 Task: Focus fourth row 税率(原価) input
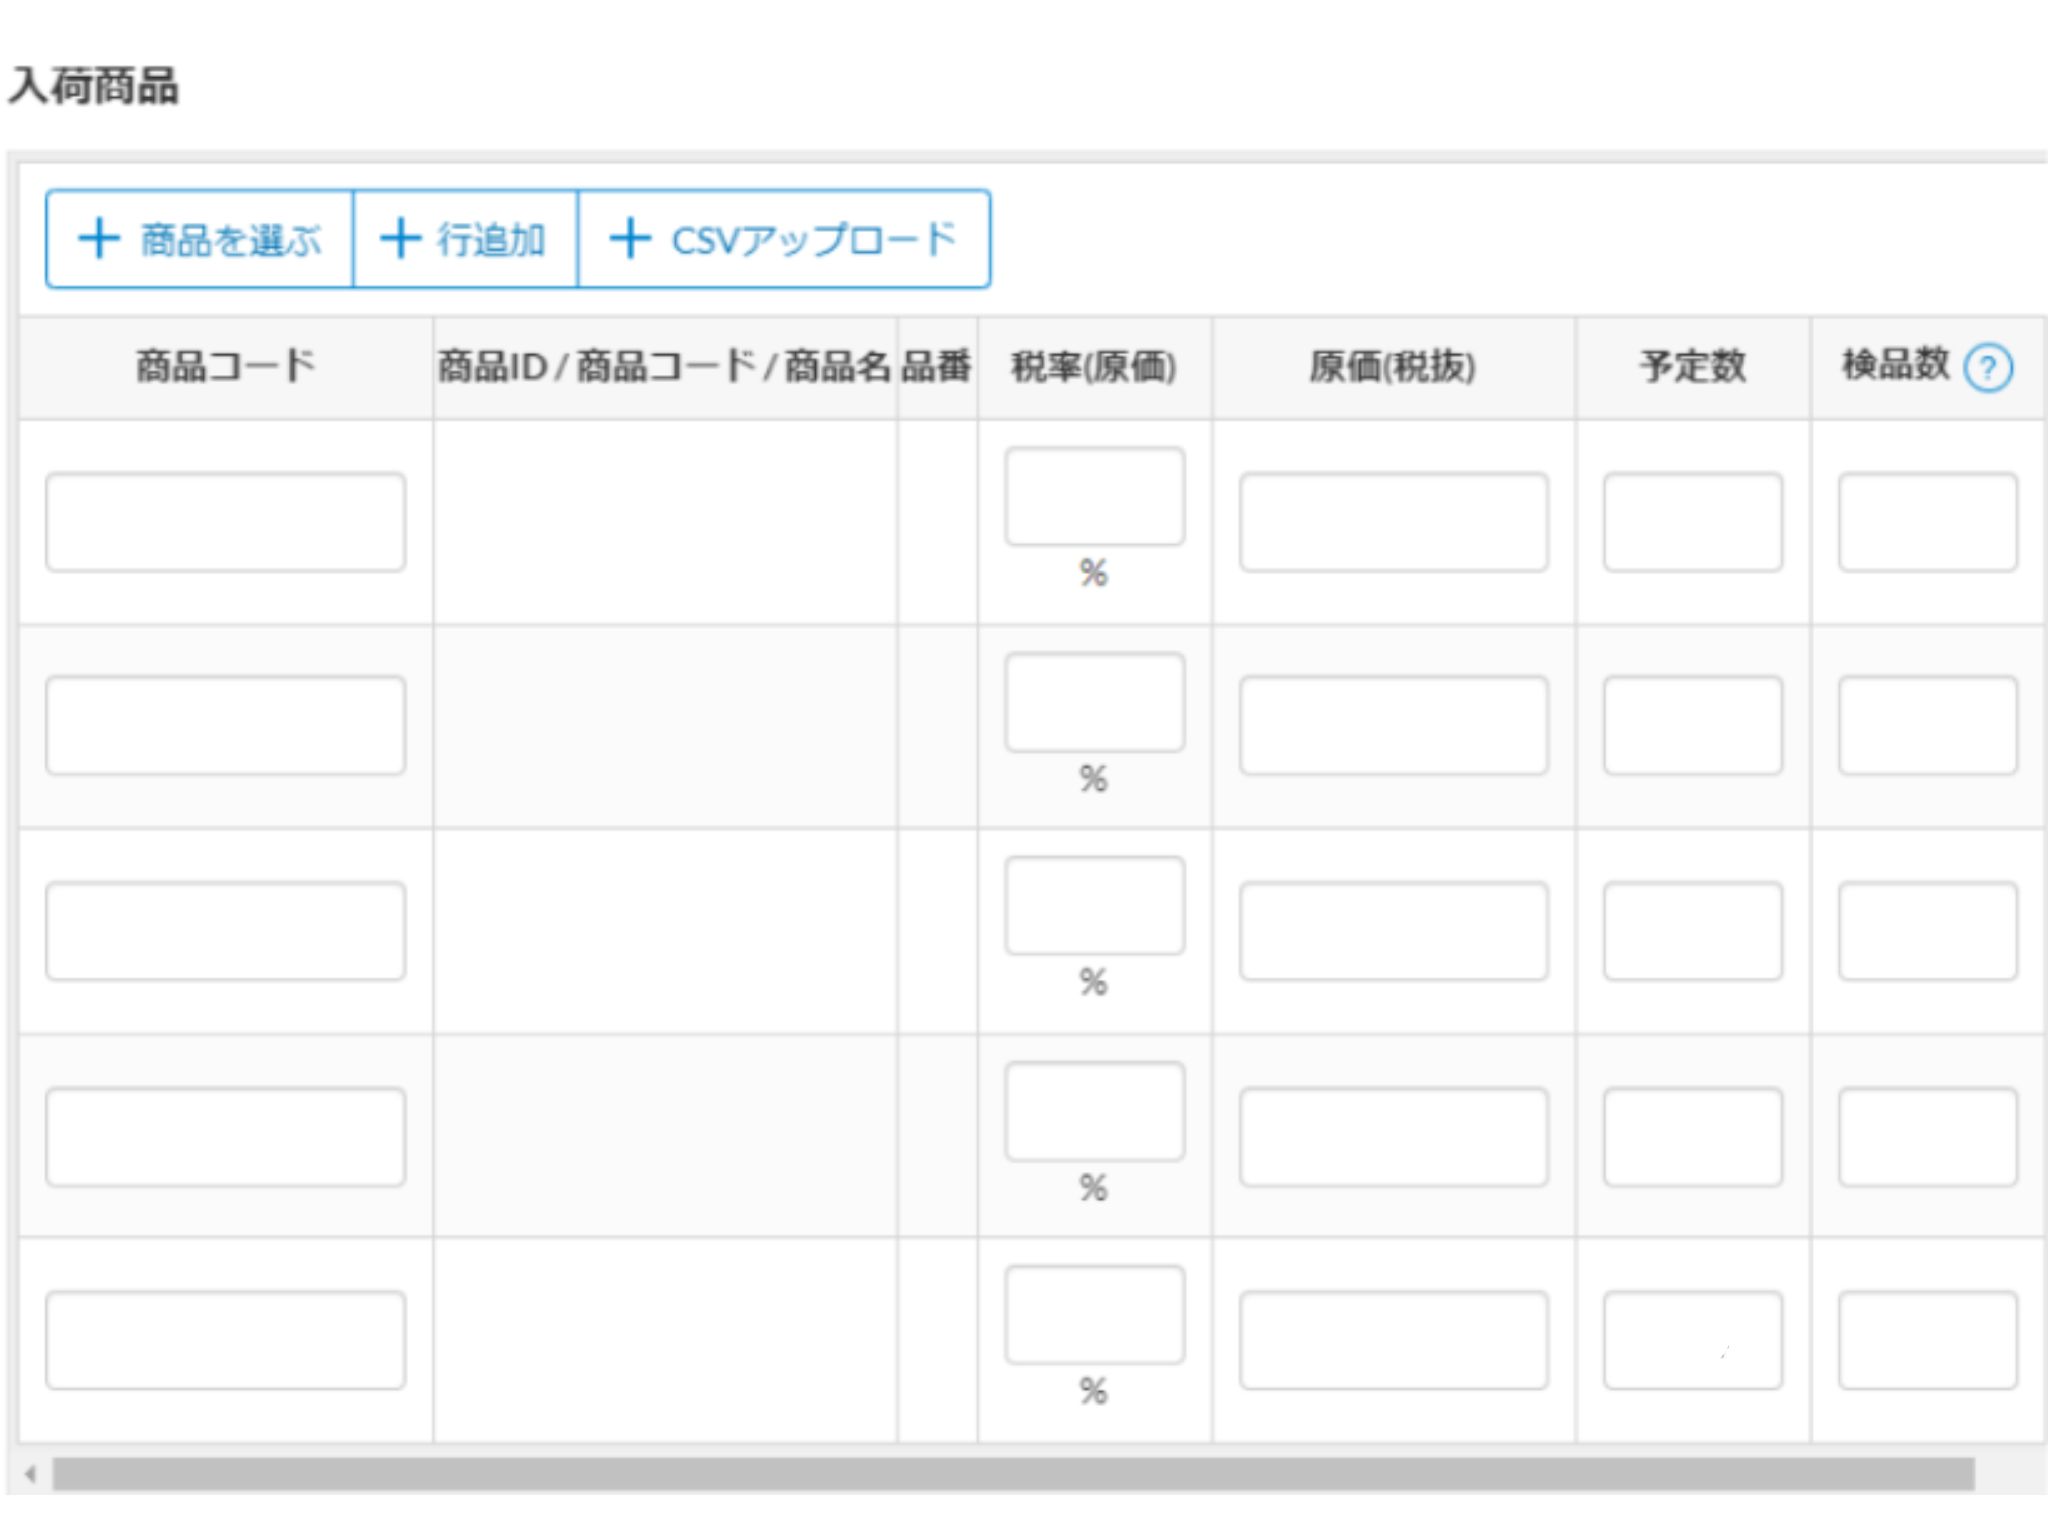tap(1095, 1112)
